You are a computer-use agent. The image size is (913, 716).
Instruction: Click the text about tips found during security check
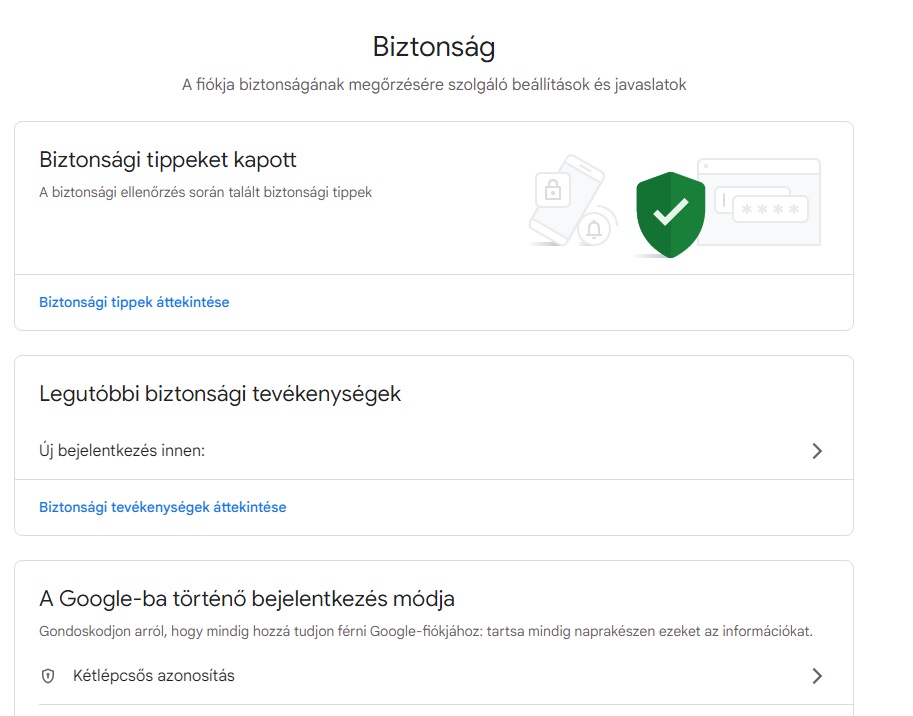[205, 192]
